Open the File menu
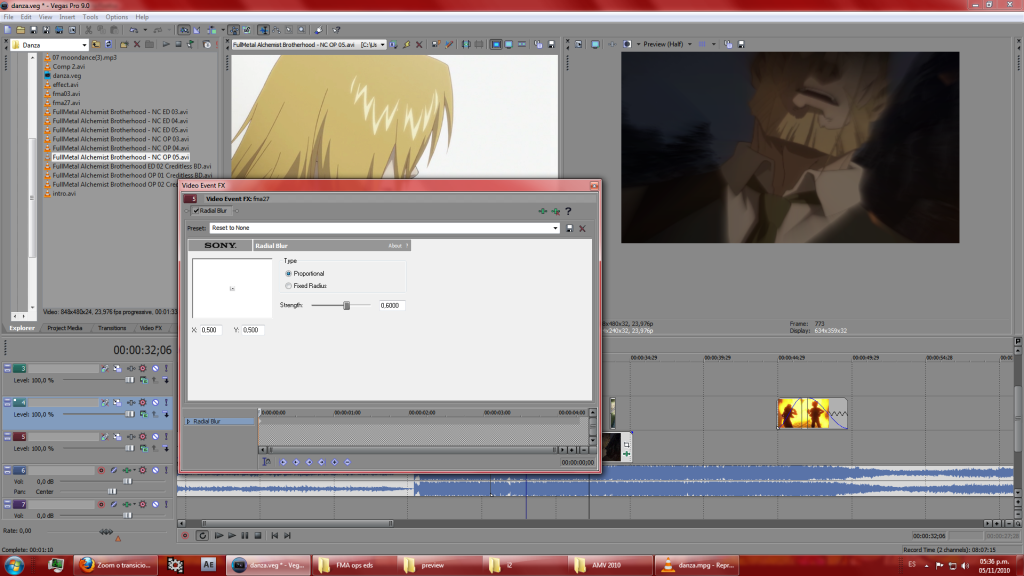Image resolution: width=1024 pixels, height=576 pixels. click(8, 17)
